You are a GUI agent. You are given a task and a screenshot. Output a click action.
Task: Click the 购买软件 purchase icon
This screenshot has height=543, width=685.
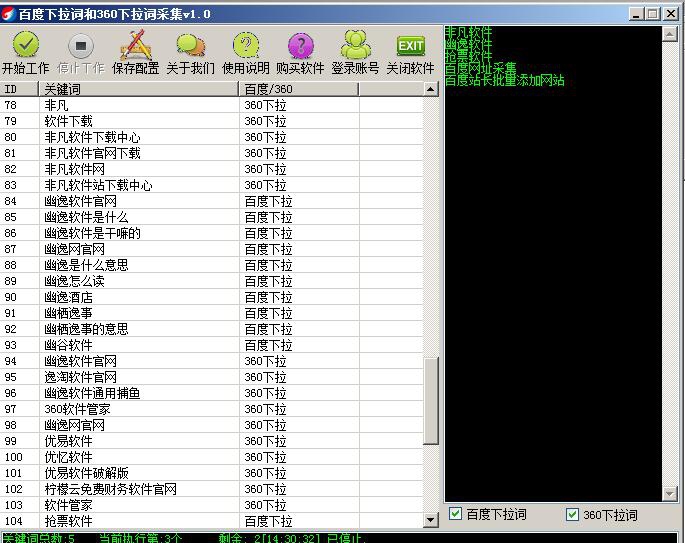pos(301,45)
